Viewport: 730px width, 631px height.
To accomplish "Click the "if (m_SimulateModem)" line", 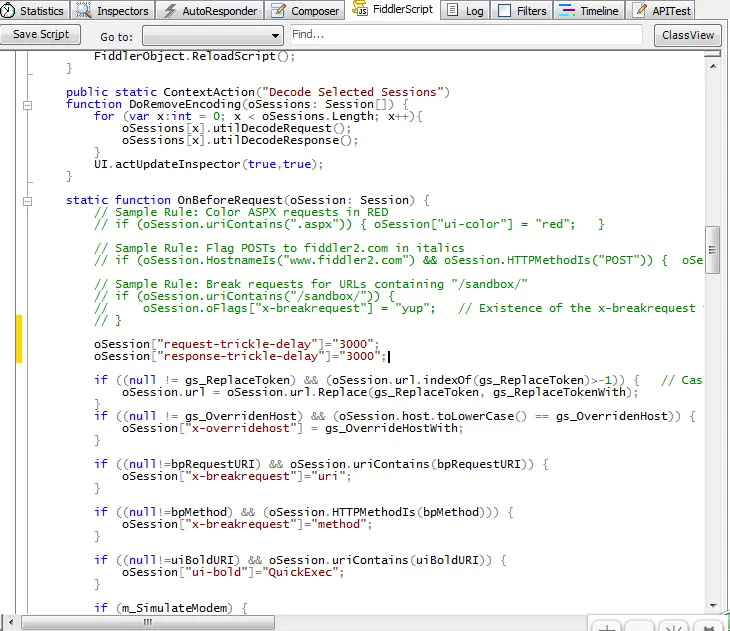I will point(171,608).
